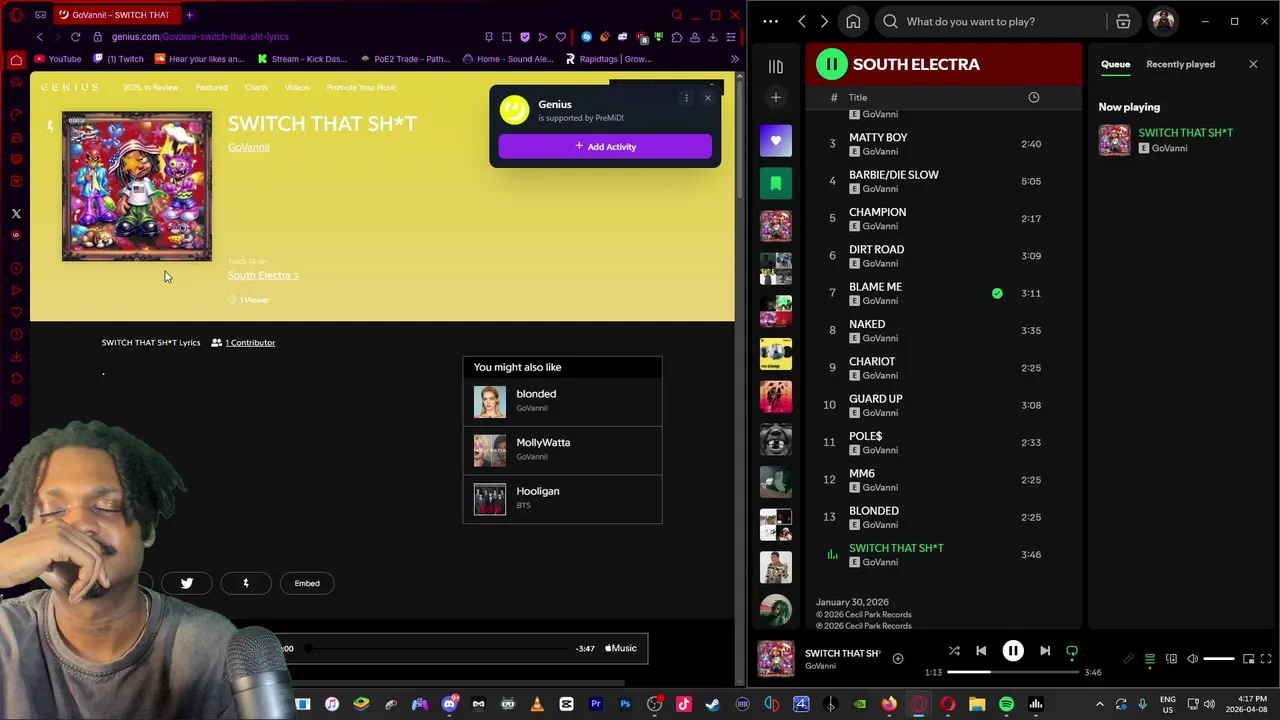Screen dimensions: 1280x720
Task: Switch to Recently played tab
Action: (x=1180, y=64)
